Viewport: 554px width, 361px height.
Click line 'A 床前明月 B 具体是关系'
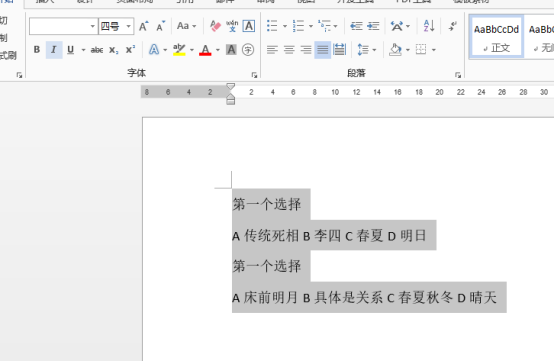pos(307,297)
